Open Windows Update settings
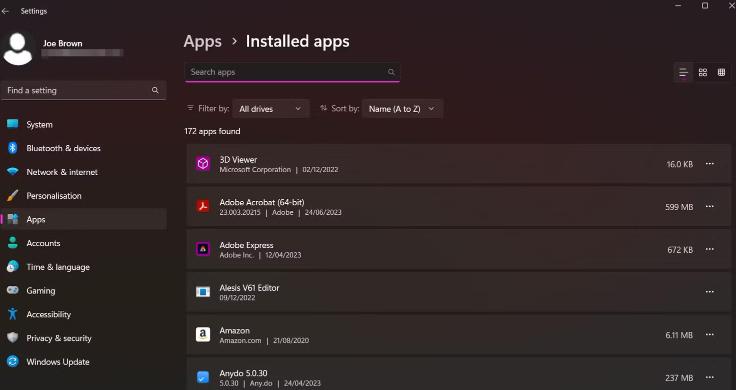Image resolution: width=736 pixels, height=390 pixels. pos(84,362)
